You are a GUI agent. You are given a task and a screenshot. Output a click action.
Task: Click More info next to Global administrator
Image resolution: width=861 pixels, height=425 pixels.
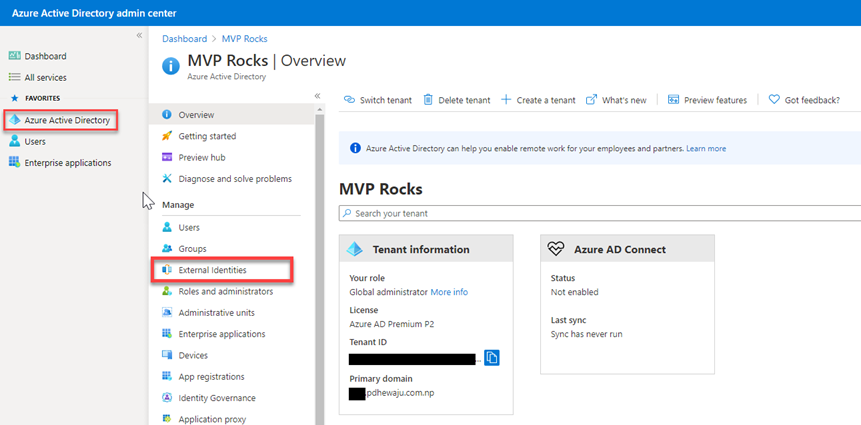pyautogui.click(x=449, y=292)
